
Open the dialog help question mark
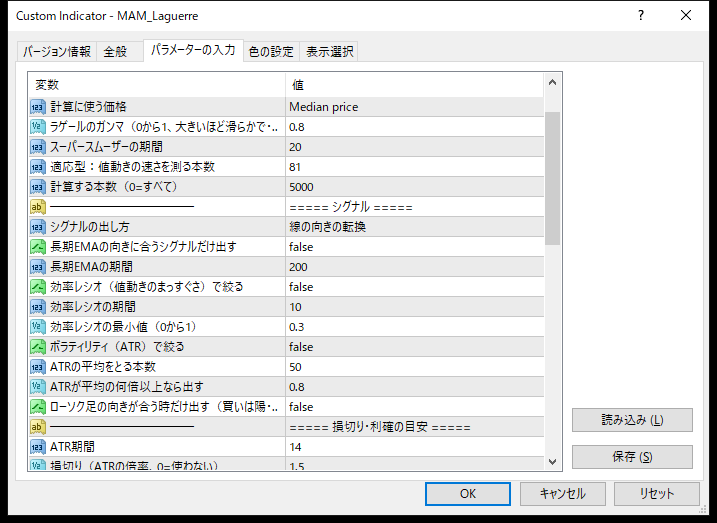point(641,16)
